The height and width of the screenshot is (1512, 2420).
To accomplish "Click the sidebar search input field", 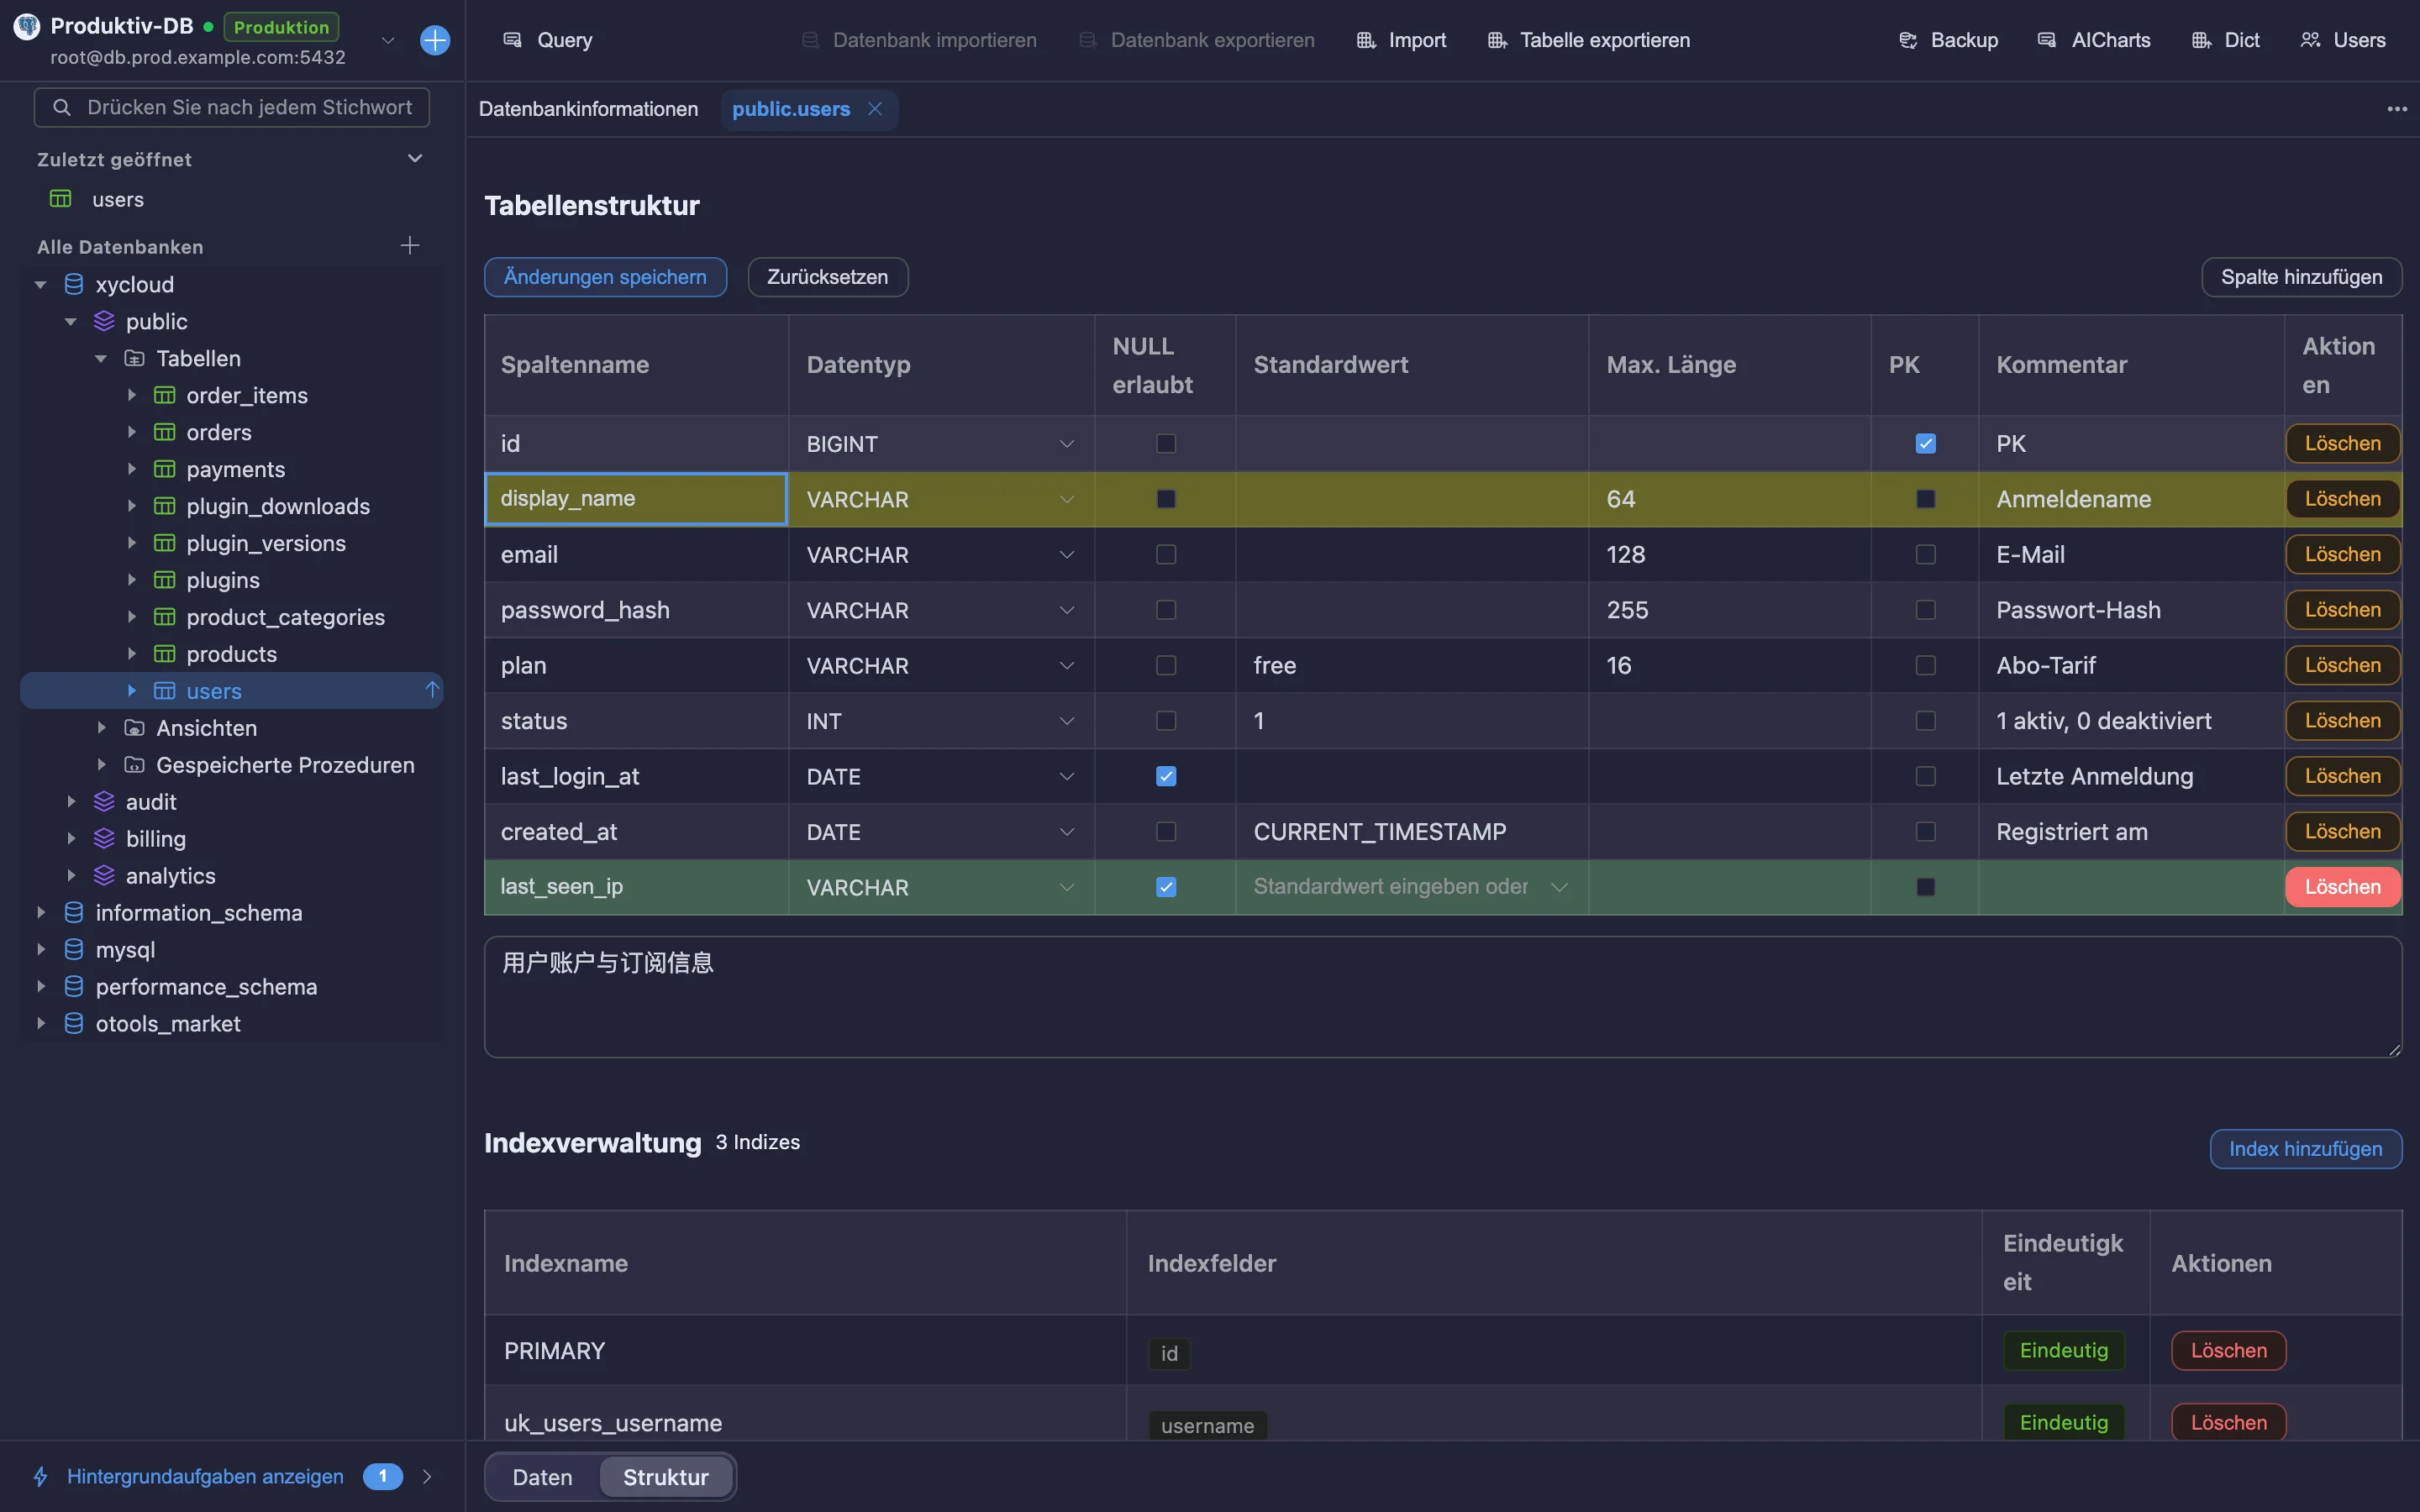I will pyautogui.click(x=232, y=107).
